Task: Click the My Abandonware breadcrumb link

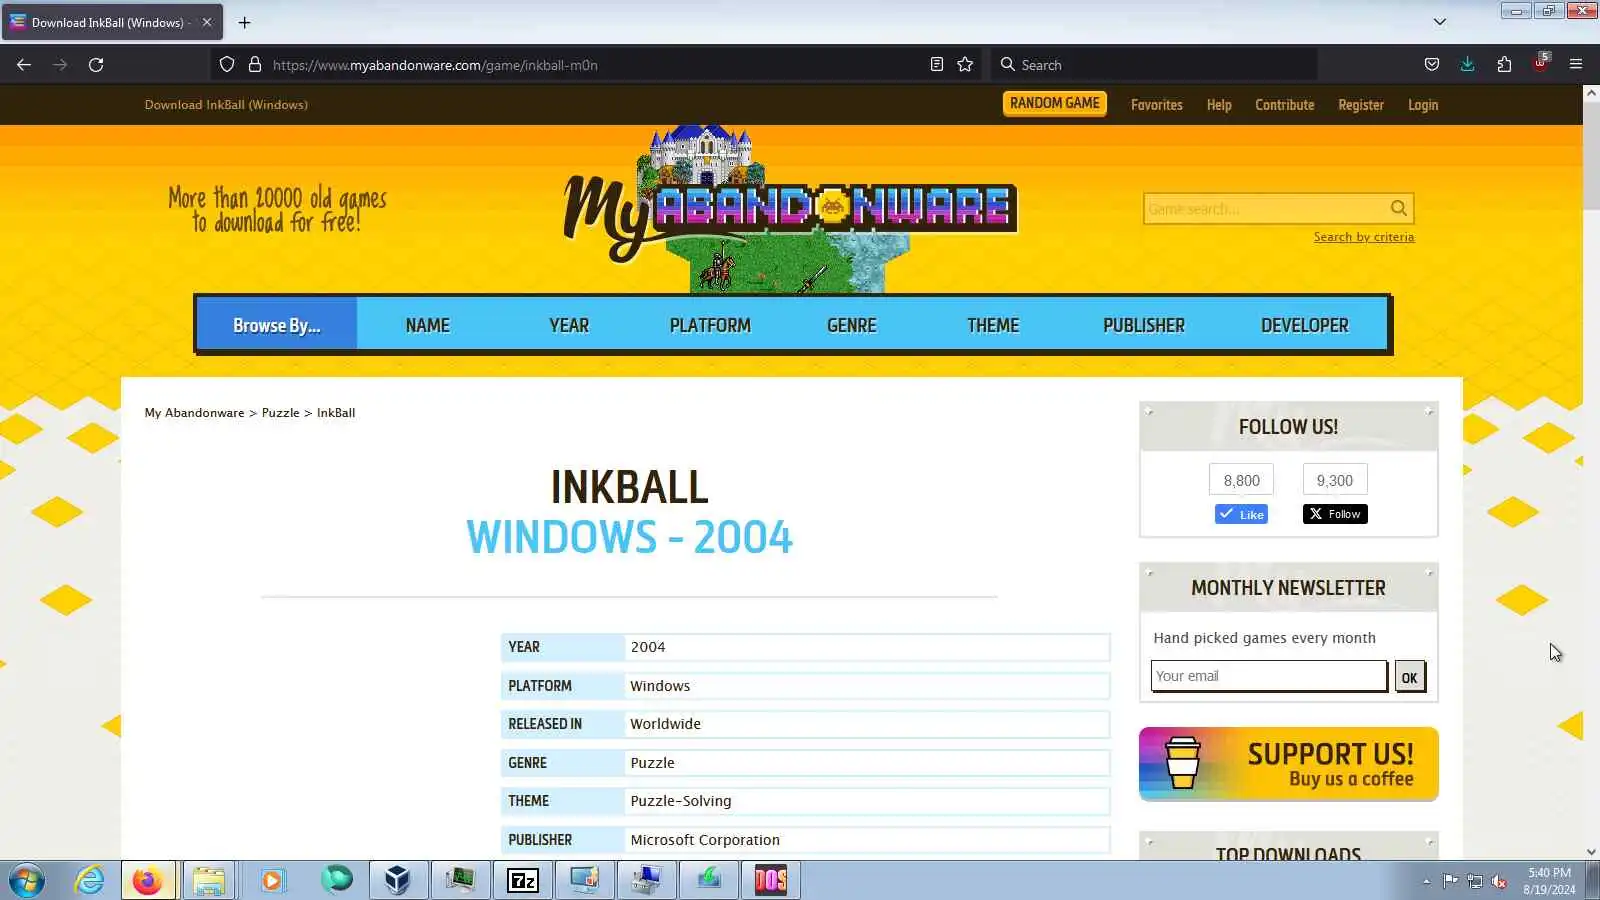Action: point(194,413)
